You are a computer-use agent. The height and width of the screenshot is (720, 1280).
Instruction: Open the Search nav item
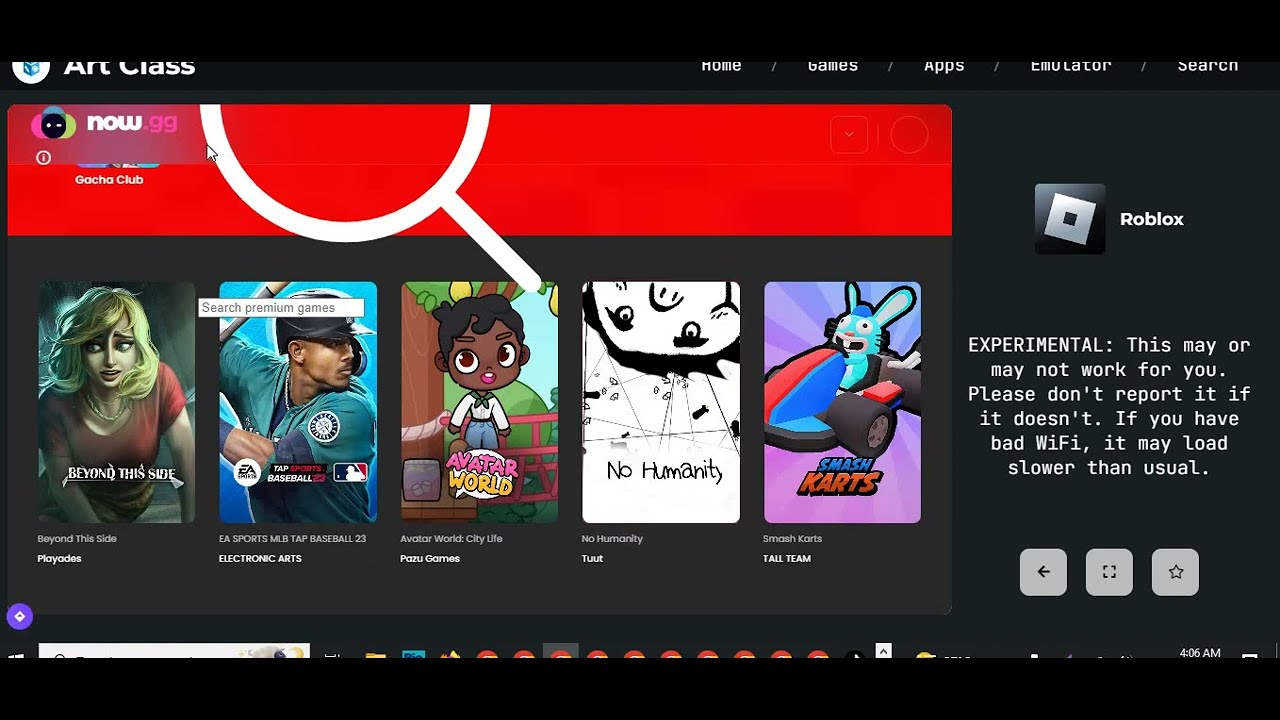click(1208, 67)
